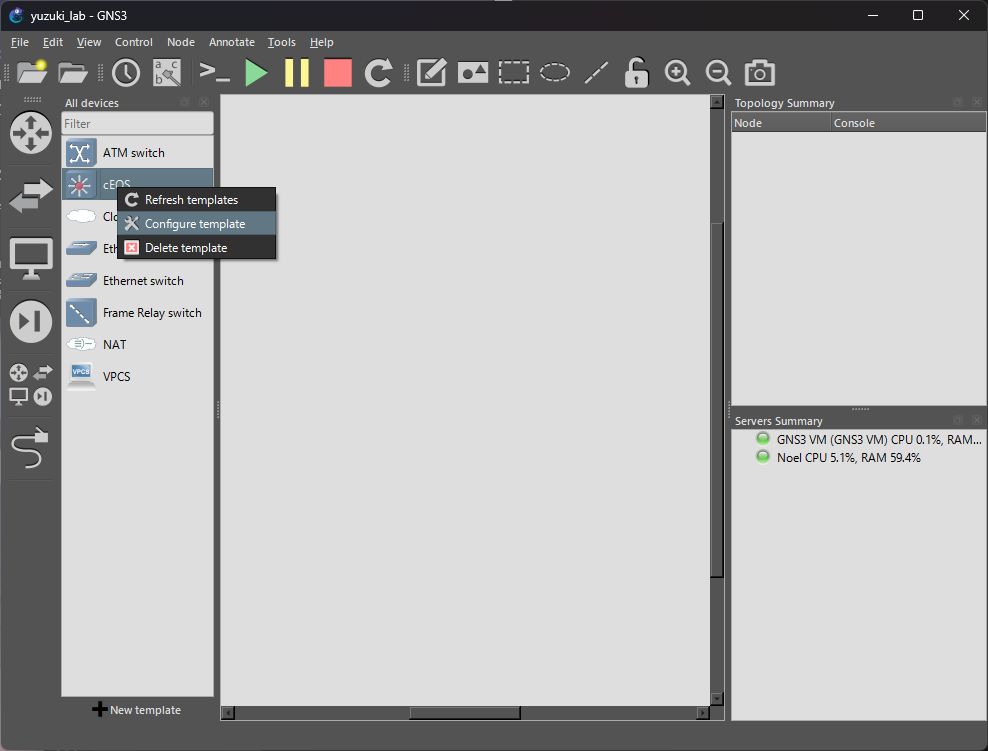Click the device Filter input field
The width and height of the screenshot is (988, 751).
point(137,123)
